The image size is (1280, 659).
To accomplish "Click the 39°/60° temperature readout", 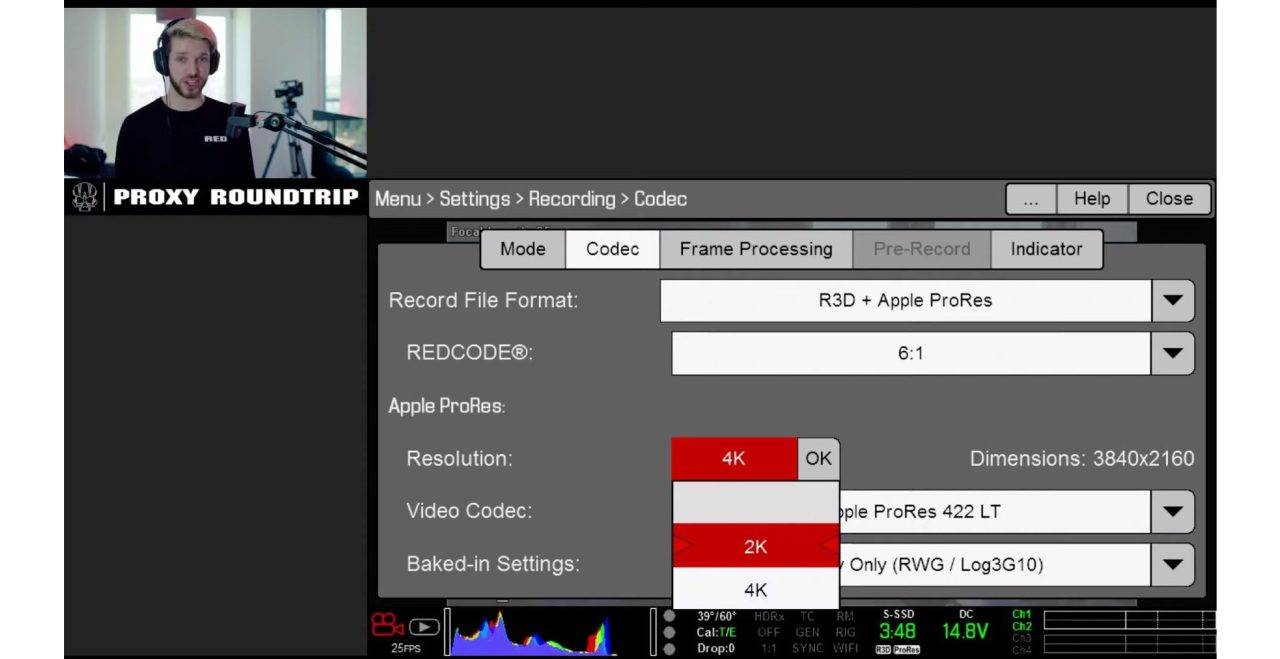I will [x=717, y=616].
